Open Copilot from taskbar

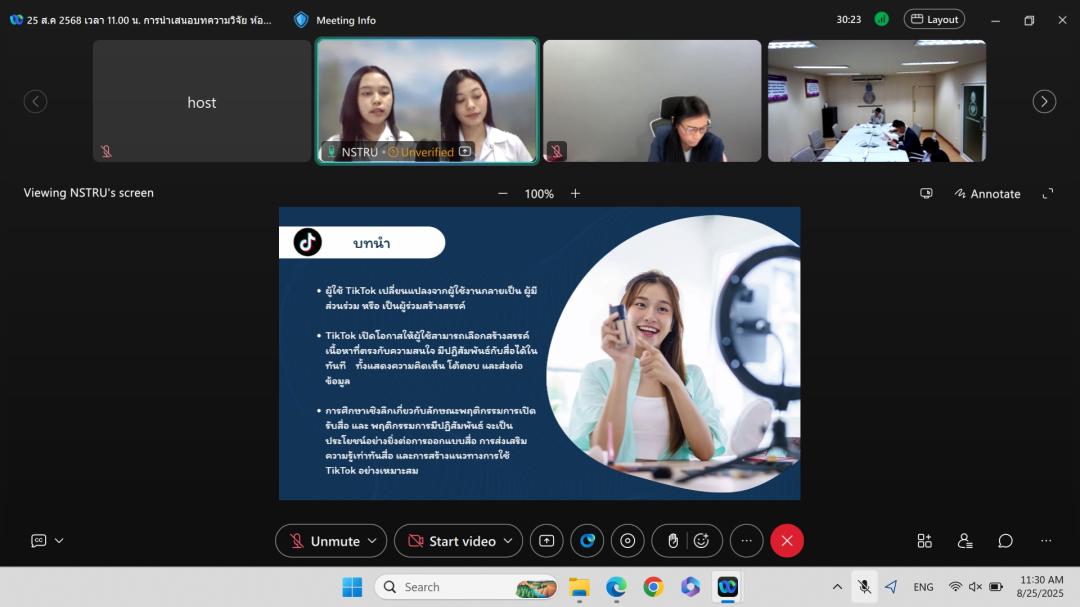(x=691, y=587)
